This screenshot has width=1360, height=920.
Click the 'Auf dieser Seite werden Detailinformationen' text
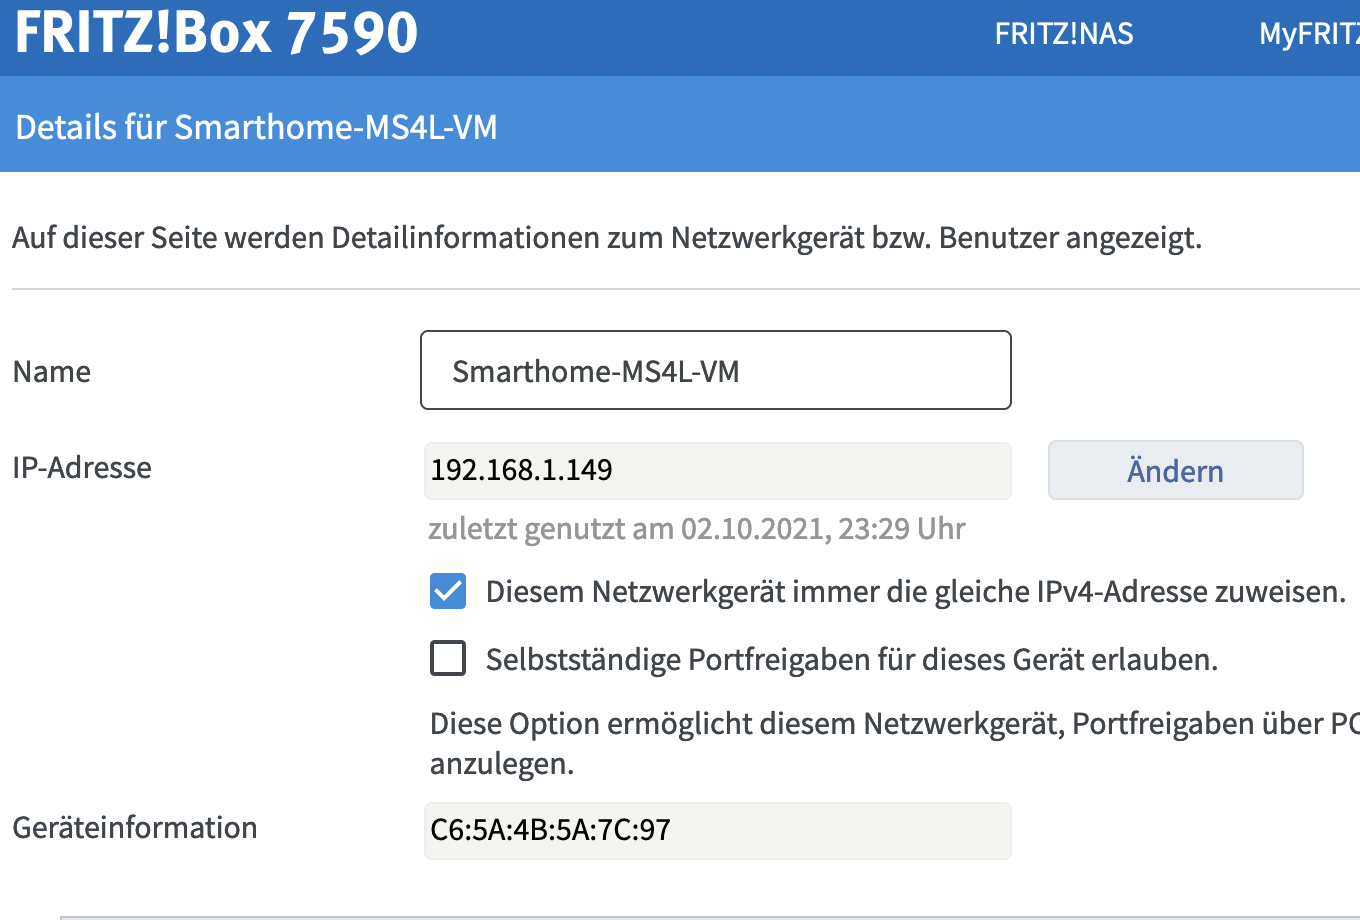pos(606,238)
